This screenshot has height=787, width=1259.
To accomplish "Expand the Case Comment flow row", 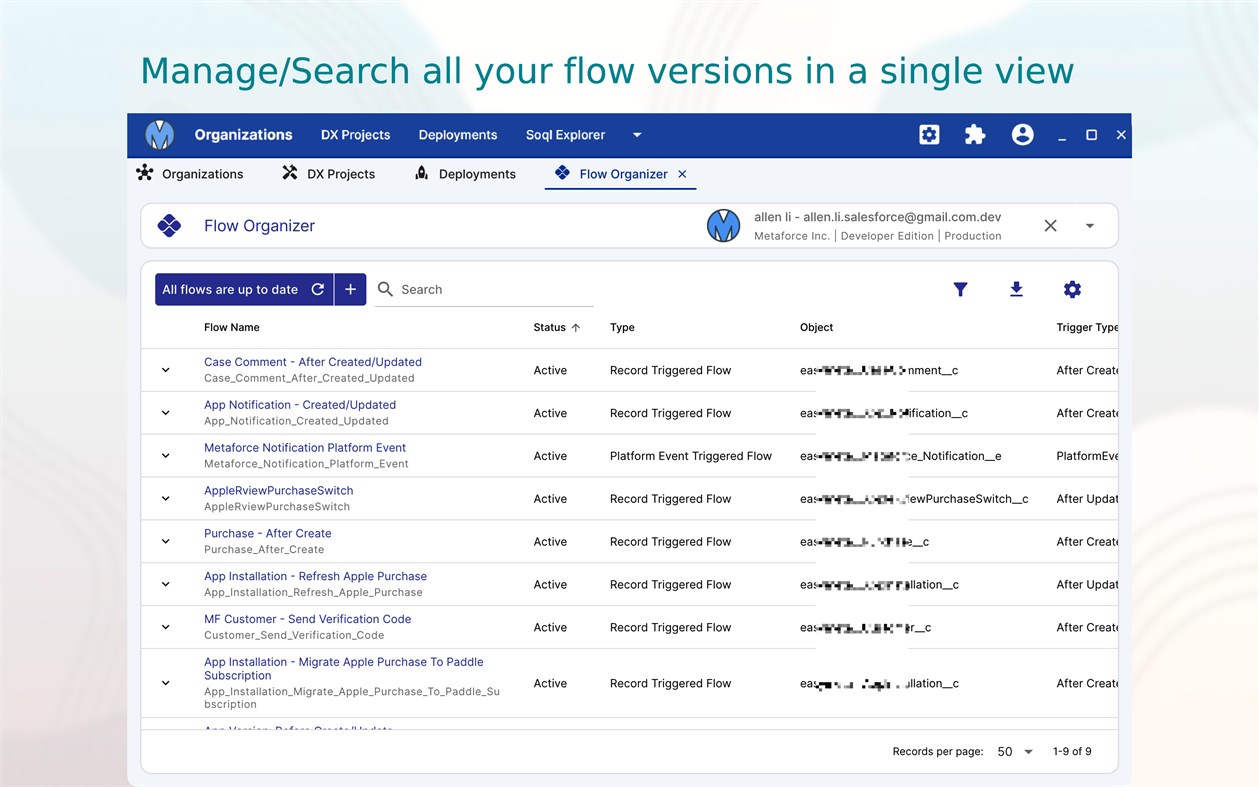I will tap(166, 370).
